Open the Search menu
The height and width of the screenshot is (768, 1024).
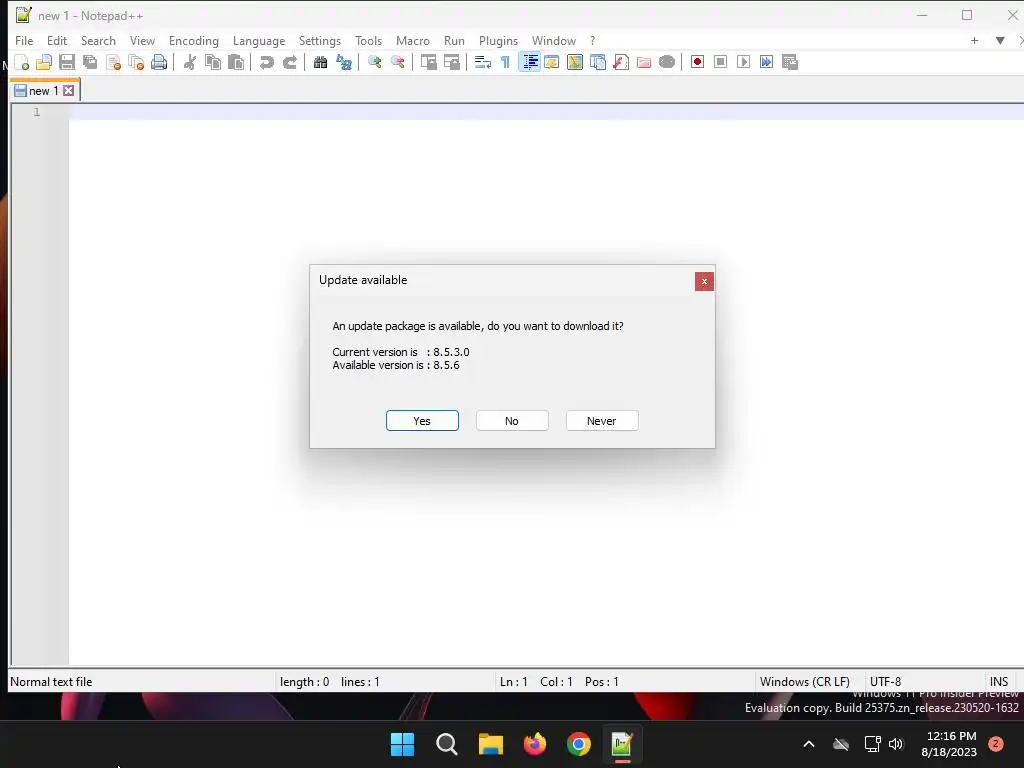coord(98,40)
